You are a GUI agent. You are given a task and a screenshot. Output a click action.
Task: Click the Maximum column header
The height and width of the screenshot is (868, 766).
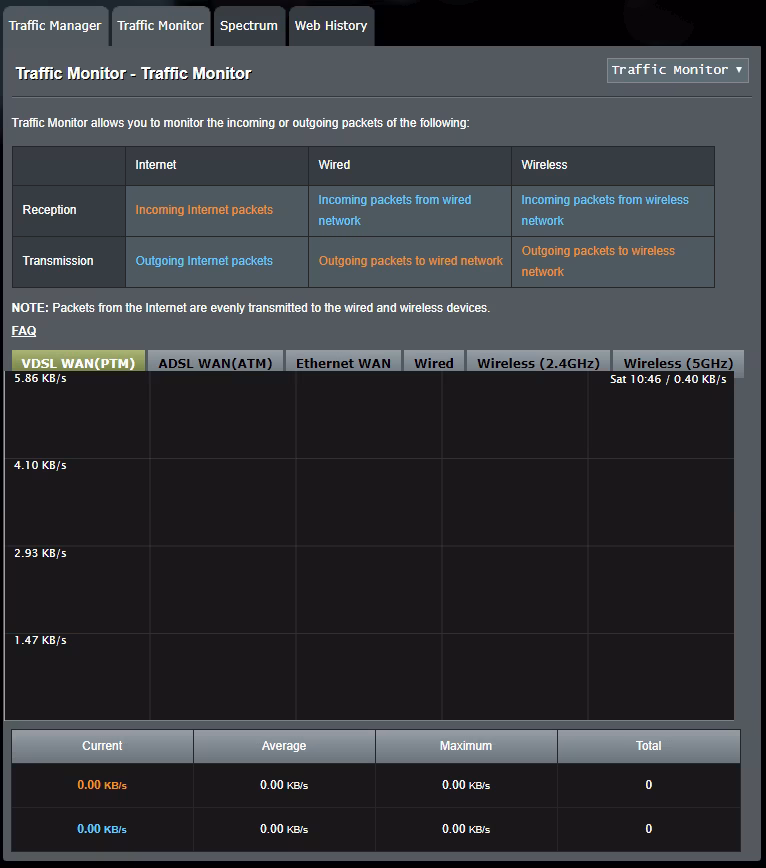(x=466, y=746)
